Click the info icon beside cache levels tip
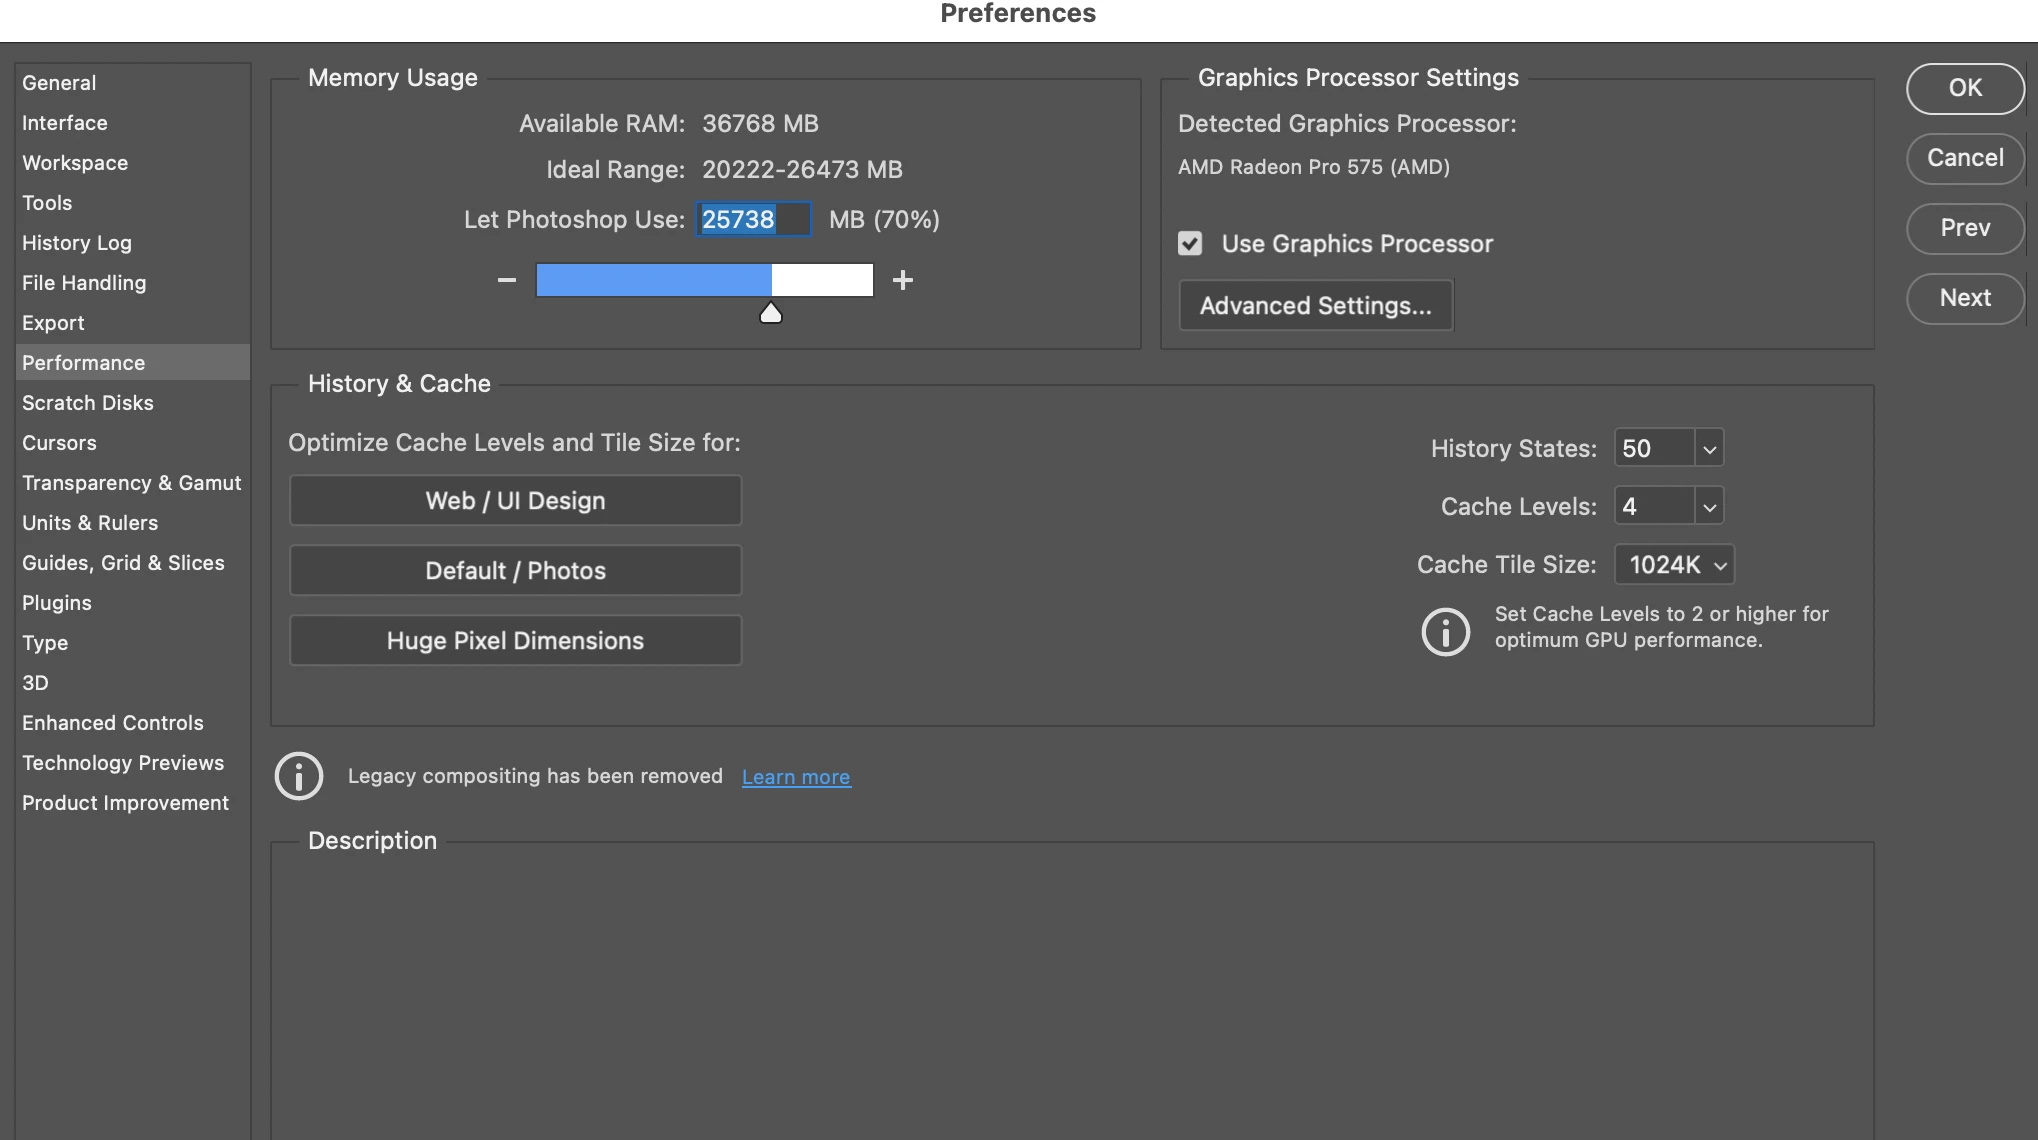The width and height of the screenshot is (2038, 1140). 1445,631
